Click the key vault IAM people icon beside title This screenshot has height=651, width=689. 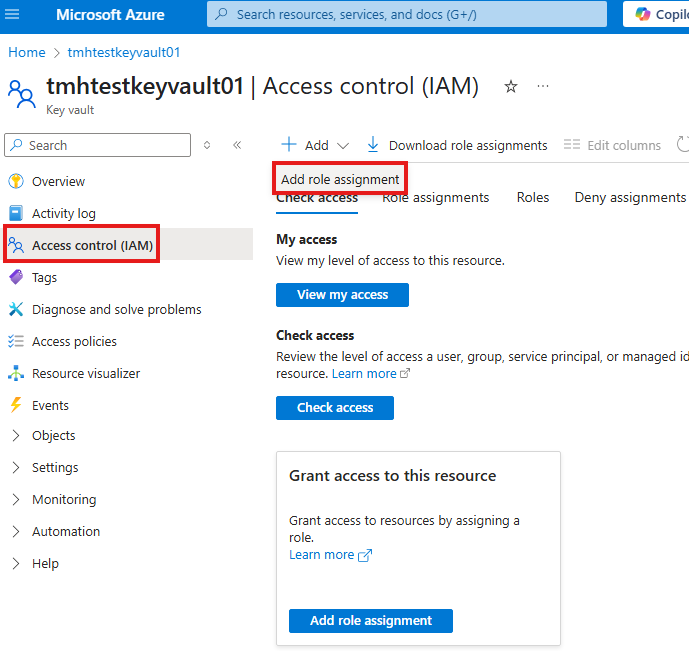point(22,94)
